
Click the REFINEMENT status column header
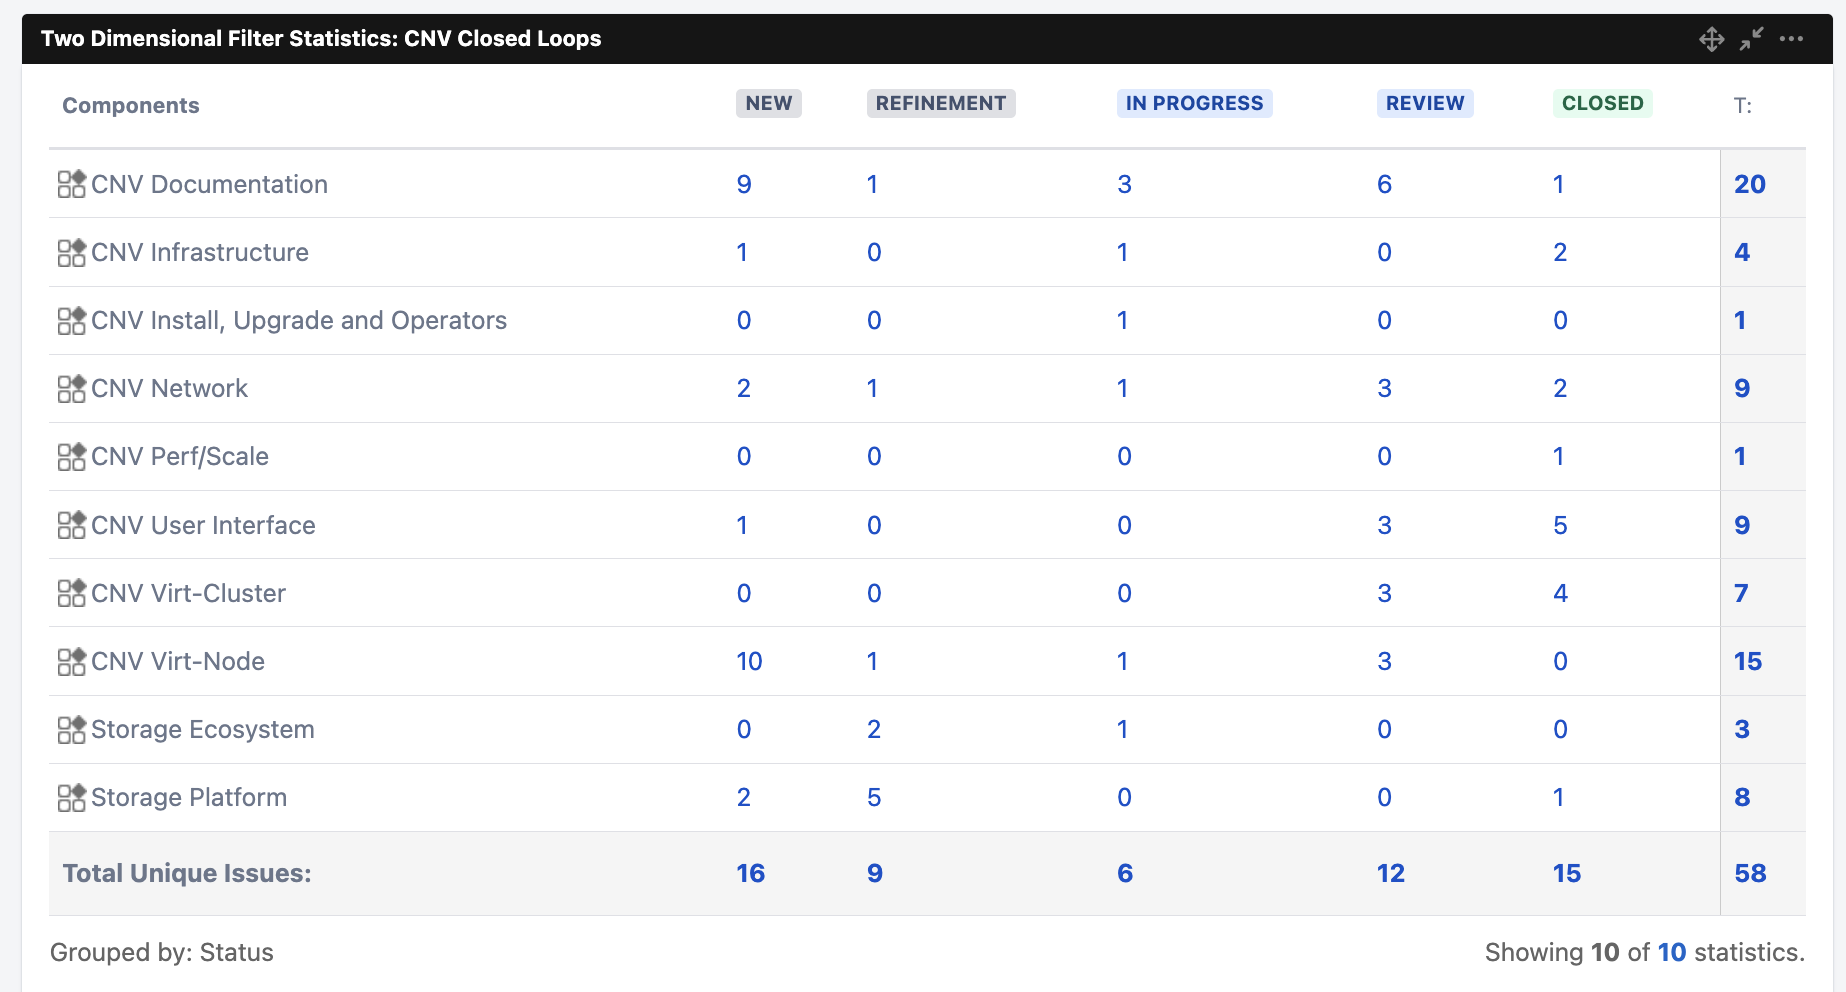[x=940, y=104]
